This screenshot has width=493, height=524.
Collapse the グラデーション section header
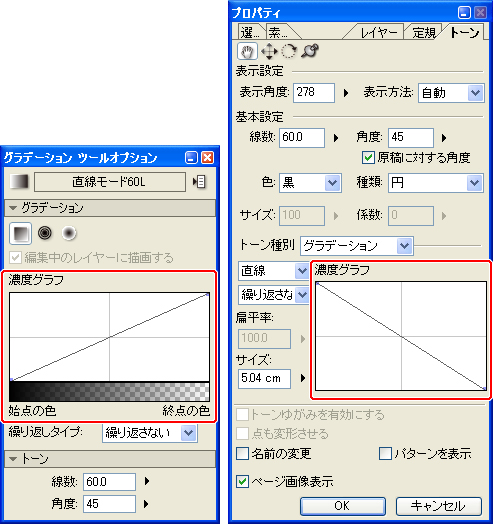tap(110, 208)
